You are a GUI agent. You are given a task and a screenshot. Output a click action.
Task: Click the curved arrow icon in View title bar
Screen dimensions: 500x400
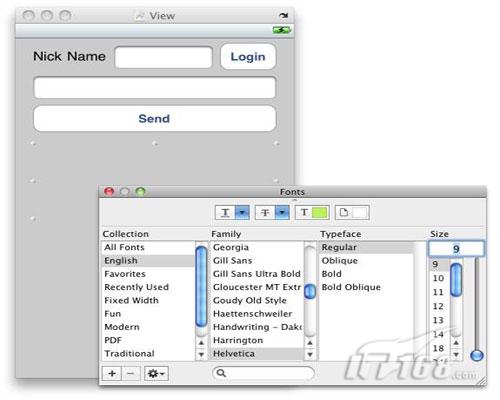(283, 15)
